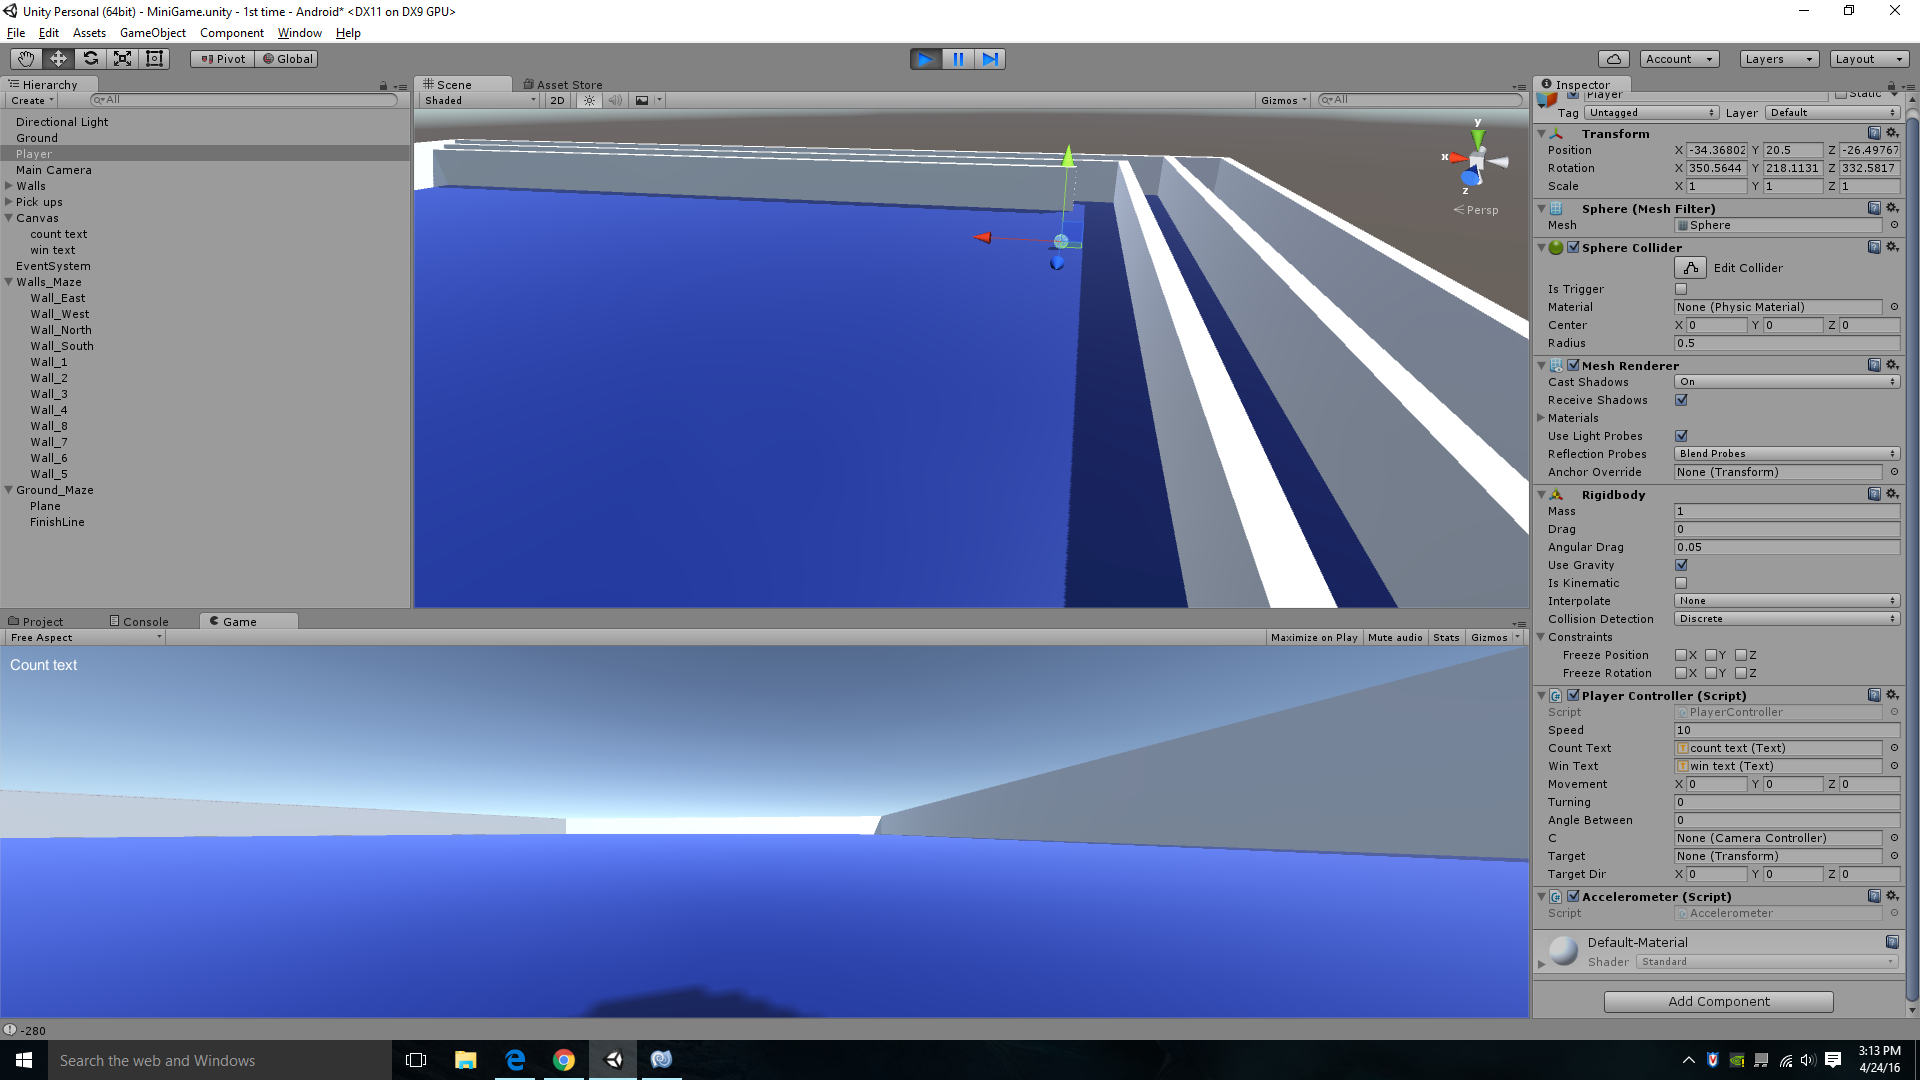Toggle Is Kinematic checkbox
1920x1080 pixels.
1681,583
